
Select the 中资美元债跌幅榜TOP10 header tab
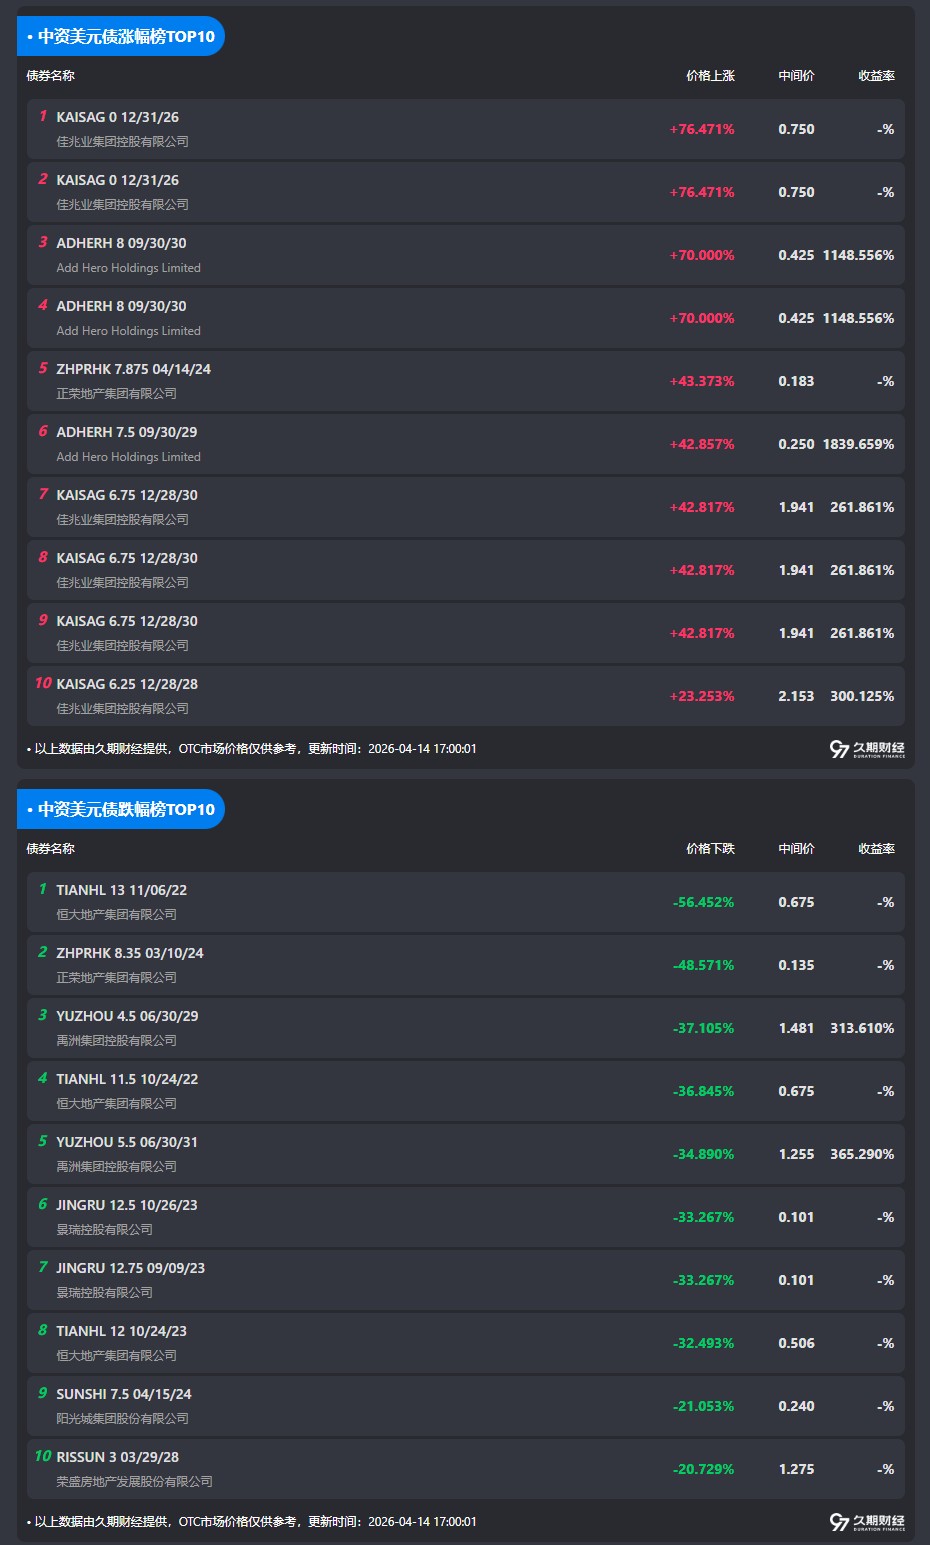coord(121,810)
